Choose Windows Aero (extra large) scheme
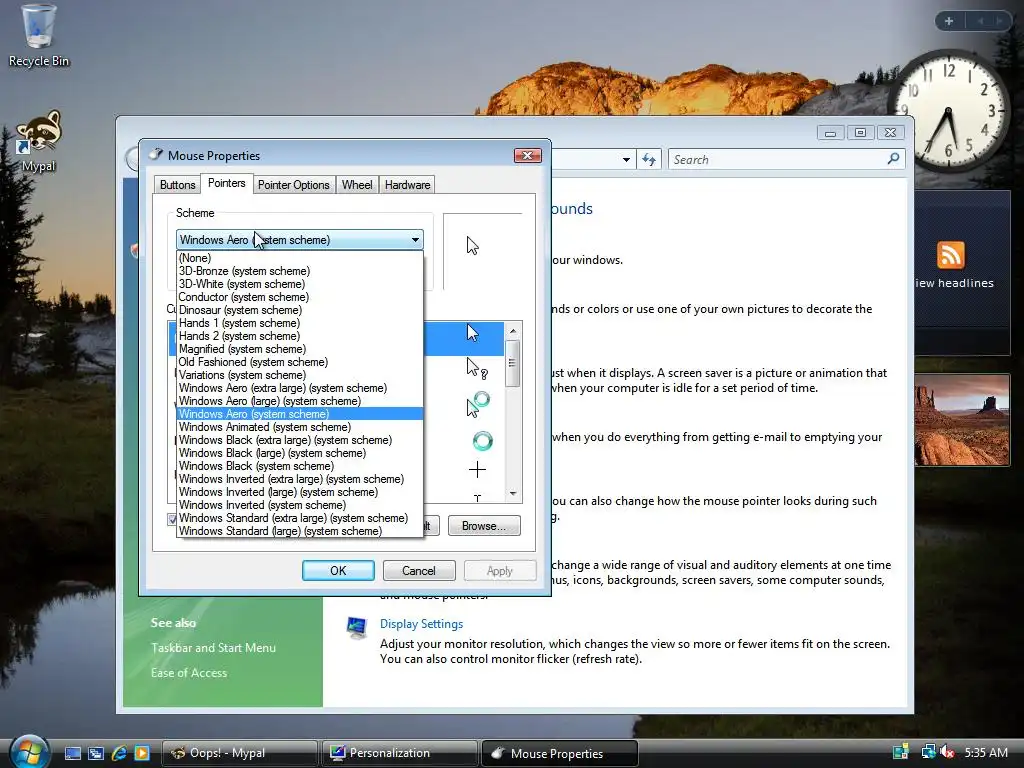 point(300,388)
